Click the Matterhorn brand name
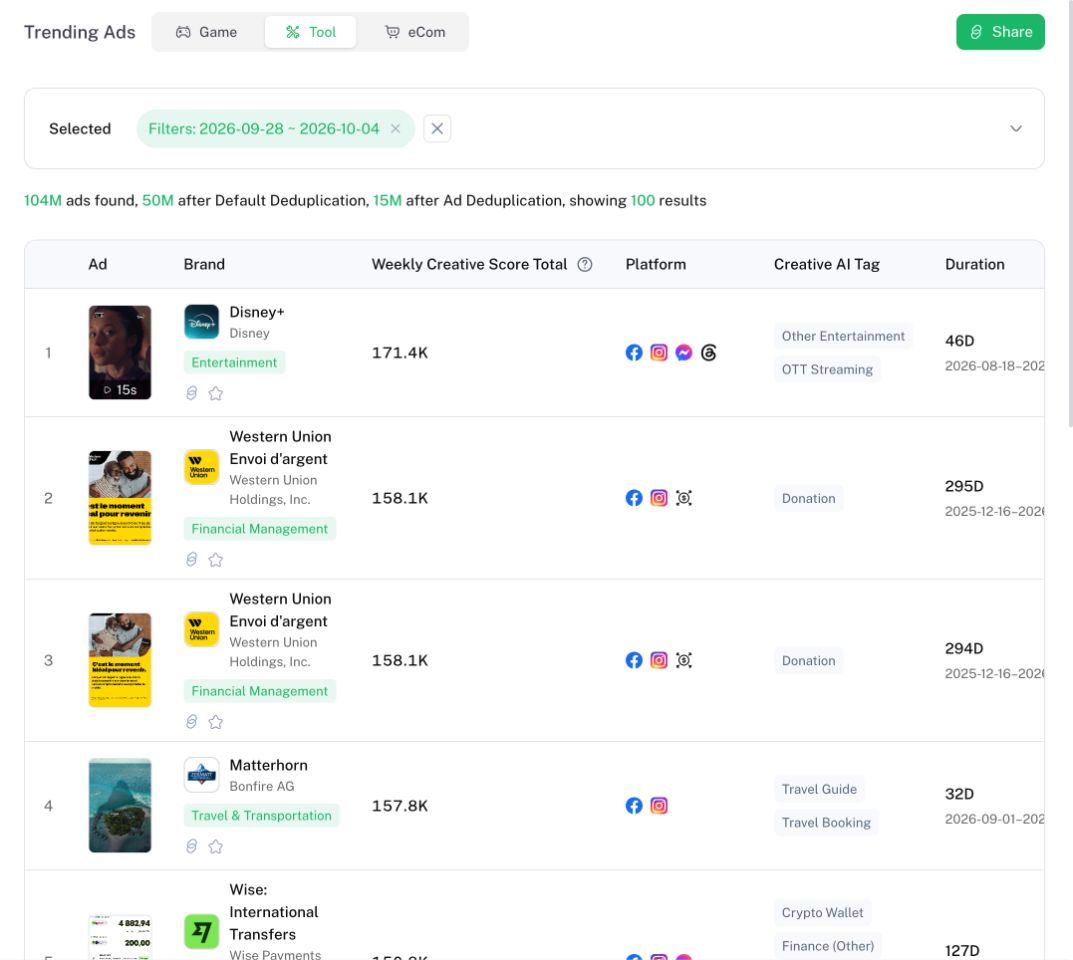1073x960 pixels. point(268,765)
